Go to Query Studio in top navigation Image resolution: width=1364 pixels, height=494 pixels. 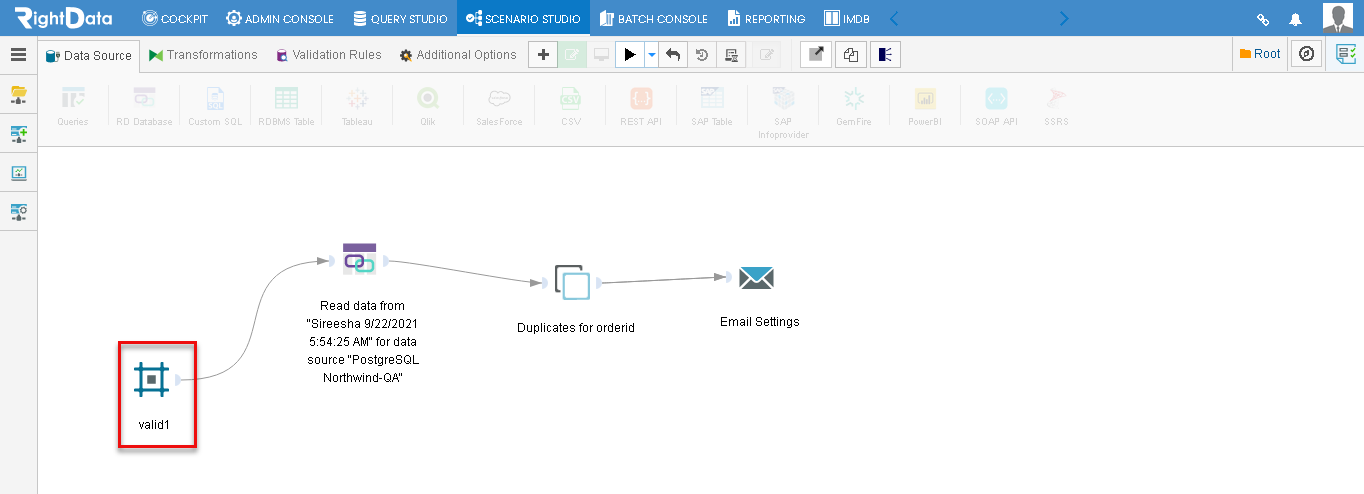pyautogui.click(x=400, y=18)
